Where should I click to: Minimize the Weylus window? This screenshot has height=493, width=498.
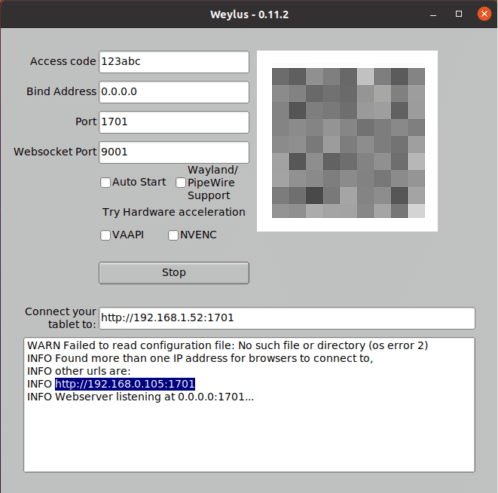click(433, 14)
